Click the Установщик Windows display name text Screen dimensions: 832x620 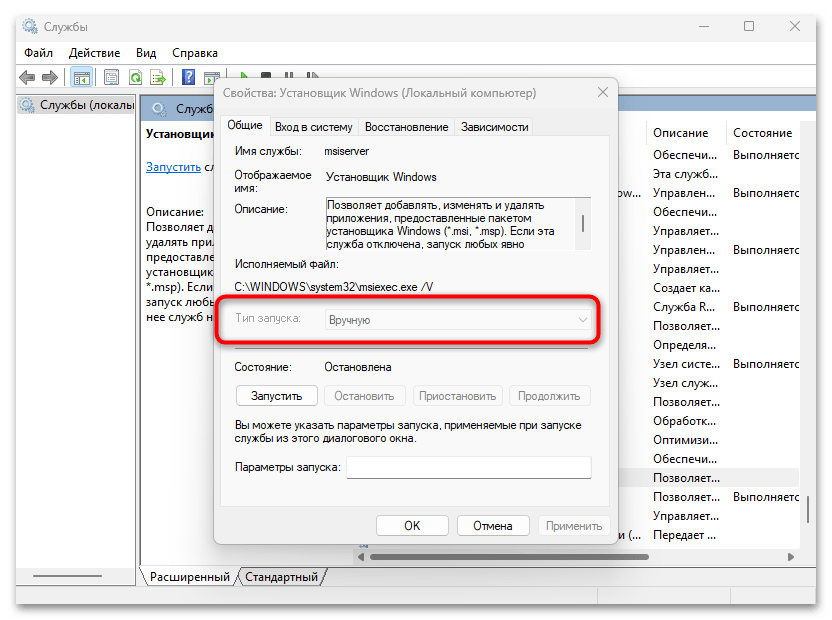(381, 177)
